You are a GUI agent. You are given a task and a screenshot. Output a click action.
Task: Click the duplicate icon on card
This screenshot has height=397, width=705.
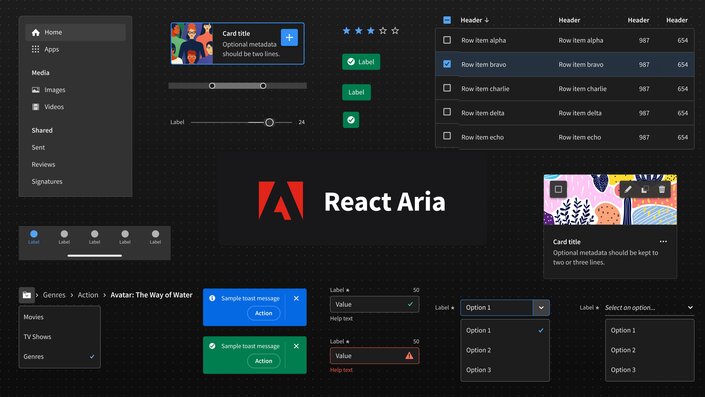click(x=644, y=189)
